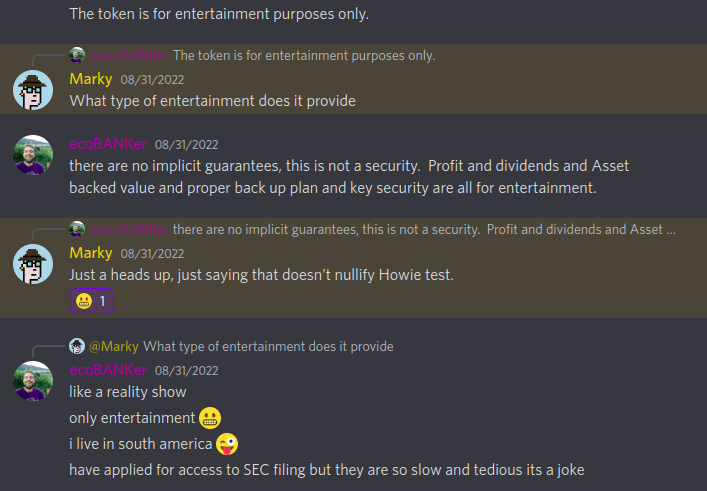This screenshot has height=491, width=707.
Task: Click Marky's avatar beside the entertainment question
Action: 32,90
